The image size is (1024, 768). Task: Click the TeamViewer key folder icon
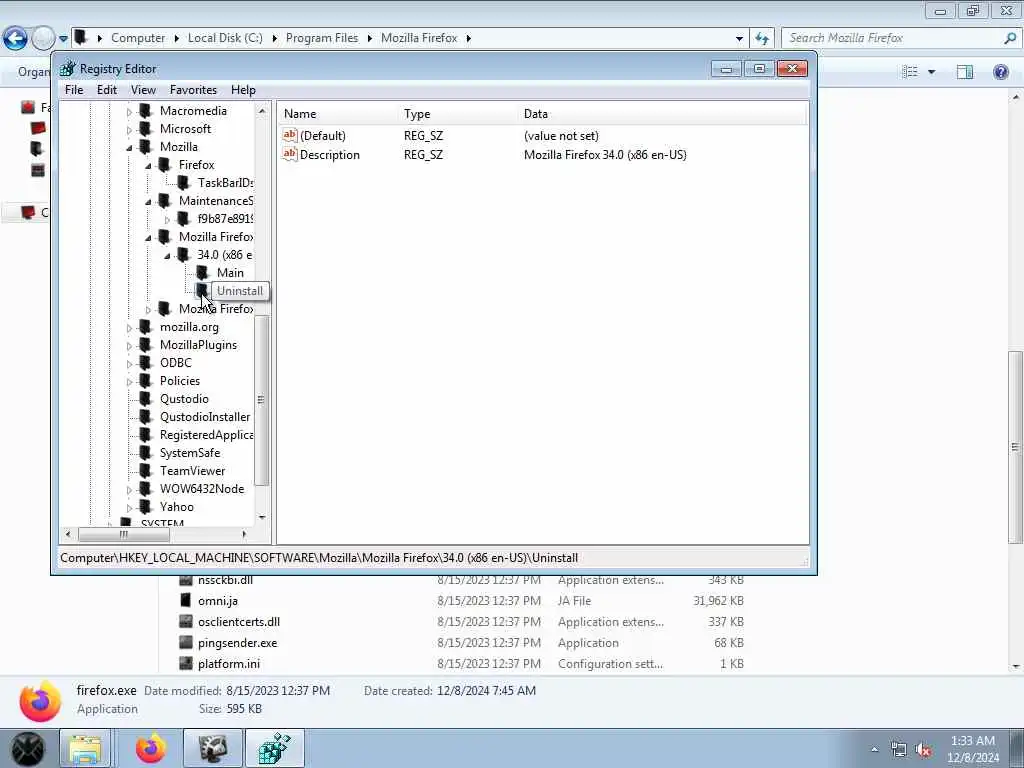point(146,471)
